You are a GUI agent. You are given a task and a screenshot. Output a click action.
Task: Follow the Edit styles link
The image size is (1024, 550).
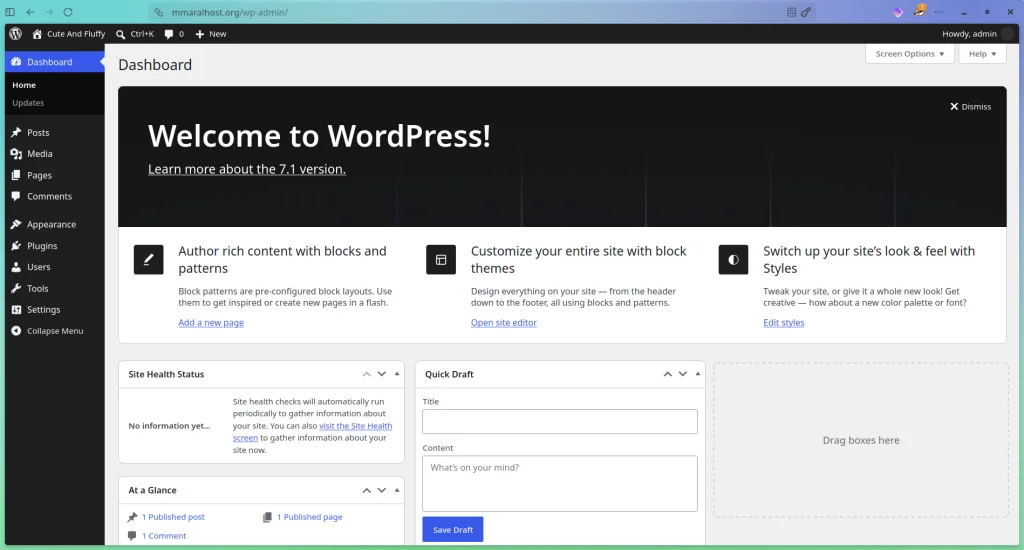pyautogui.click(x=784, y=323)
